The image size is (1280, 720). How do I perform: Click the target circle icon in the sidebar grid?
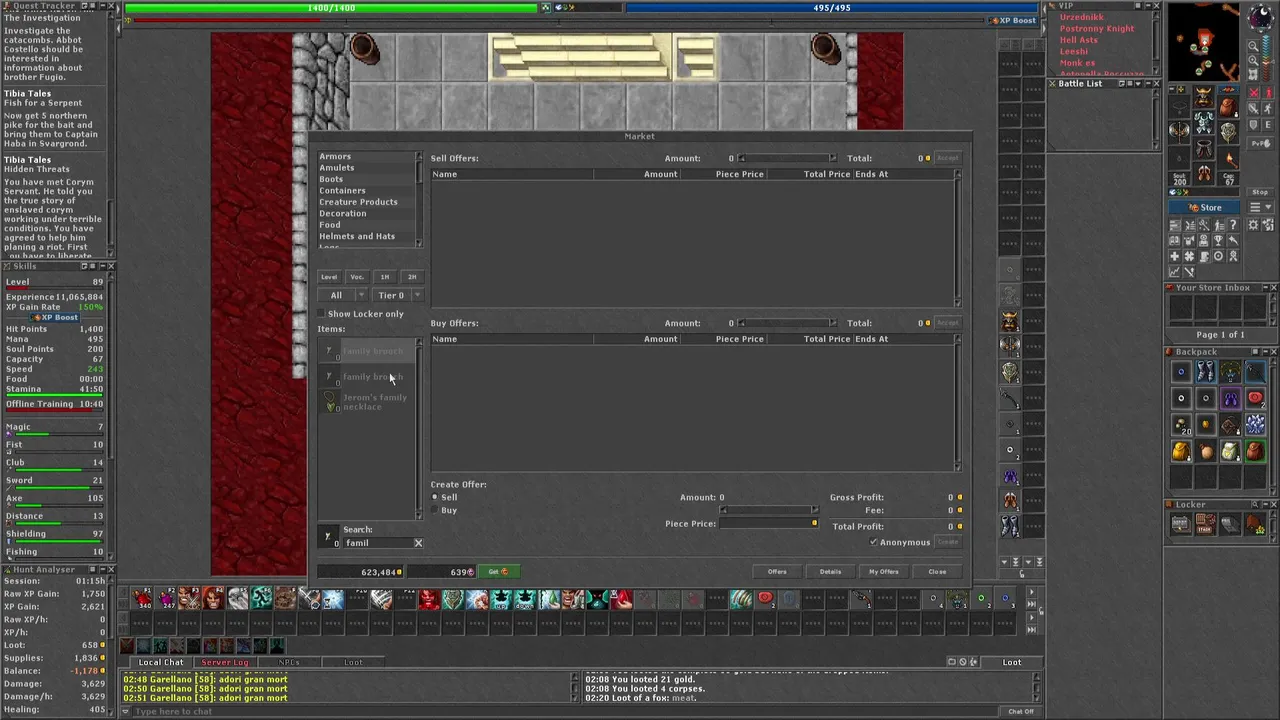pos(1219,255)
